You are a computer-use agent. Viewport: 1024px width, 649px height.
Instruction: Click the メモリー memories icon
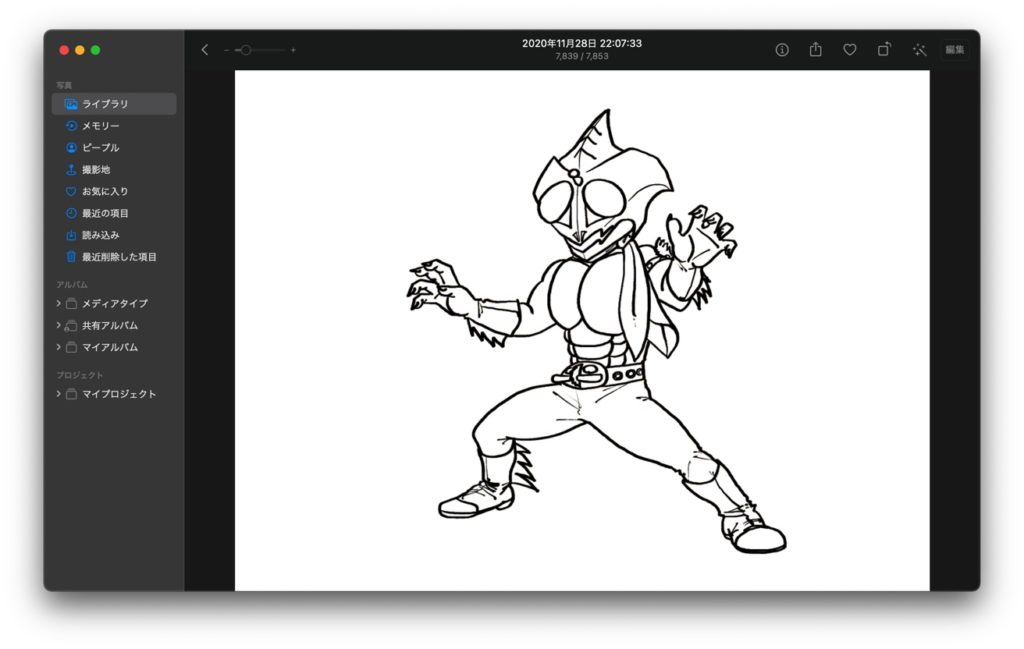click(x=71, y=125)
